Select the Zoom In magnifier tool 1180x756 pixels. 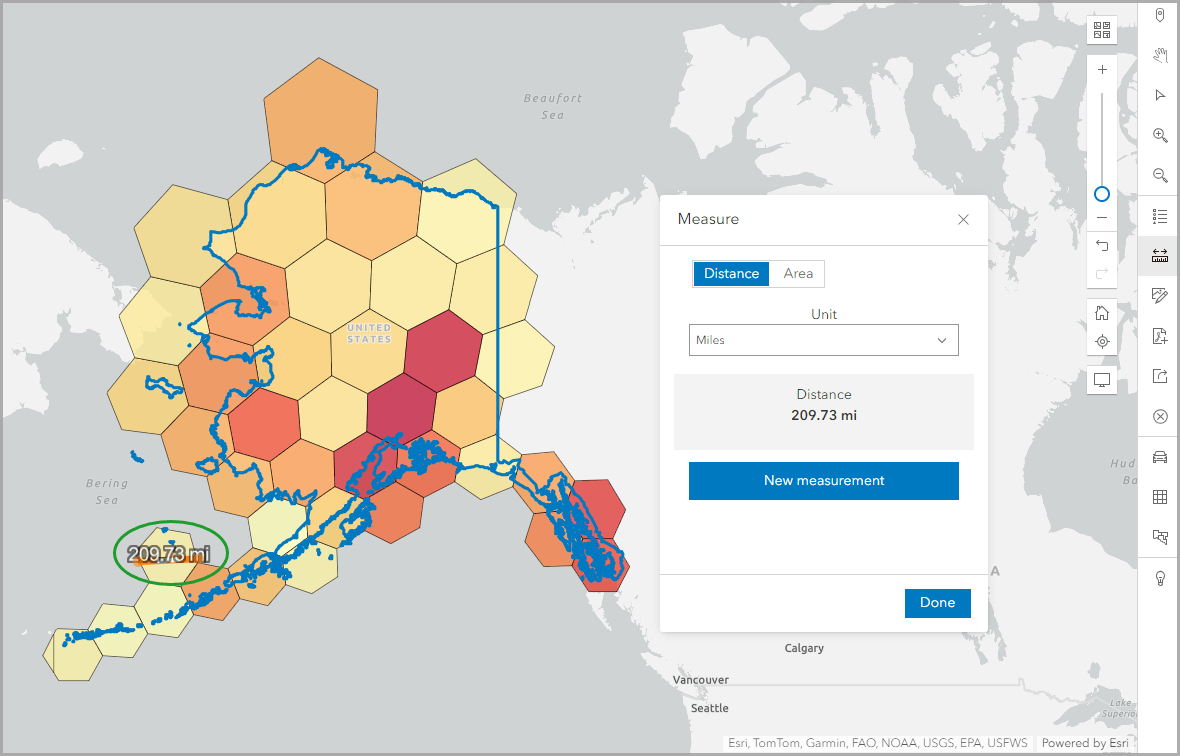(1159, 135)
